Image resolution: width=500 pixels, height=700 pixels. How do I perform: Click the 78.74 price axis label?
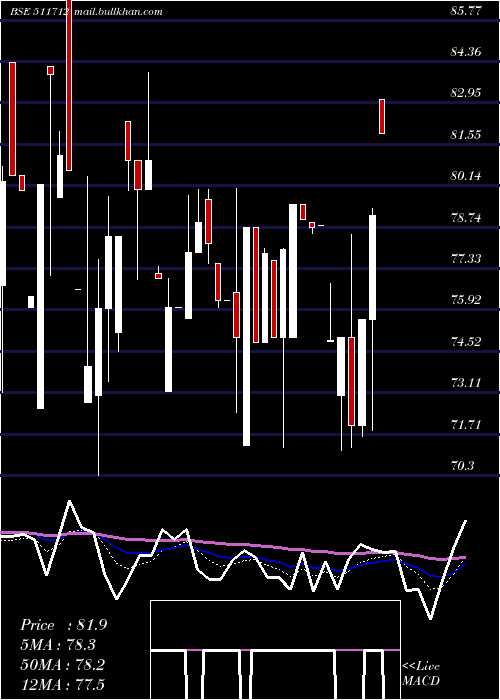466,218
